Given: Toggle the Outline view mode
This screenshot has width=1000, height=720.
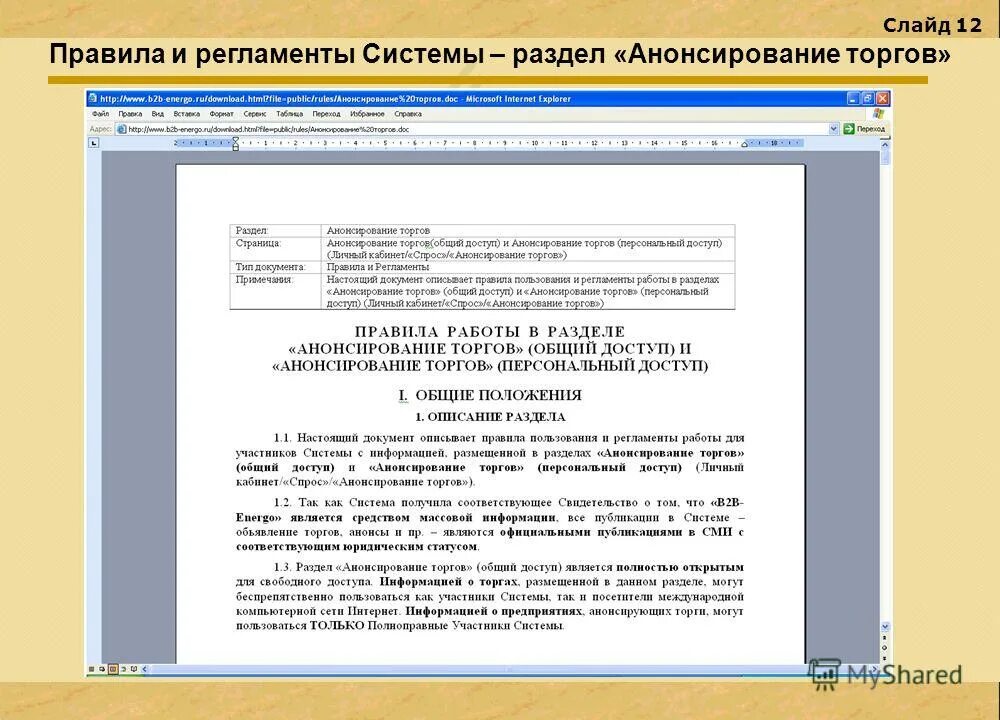Looking at the screenshot, I should [x=124, y=668].
